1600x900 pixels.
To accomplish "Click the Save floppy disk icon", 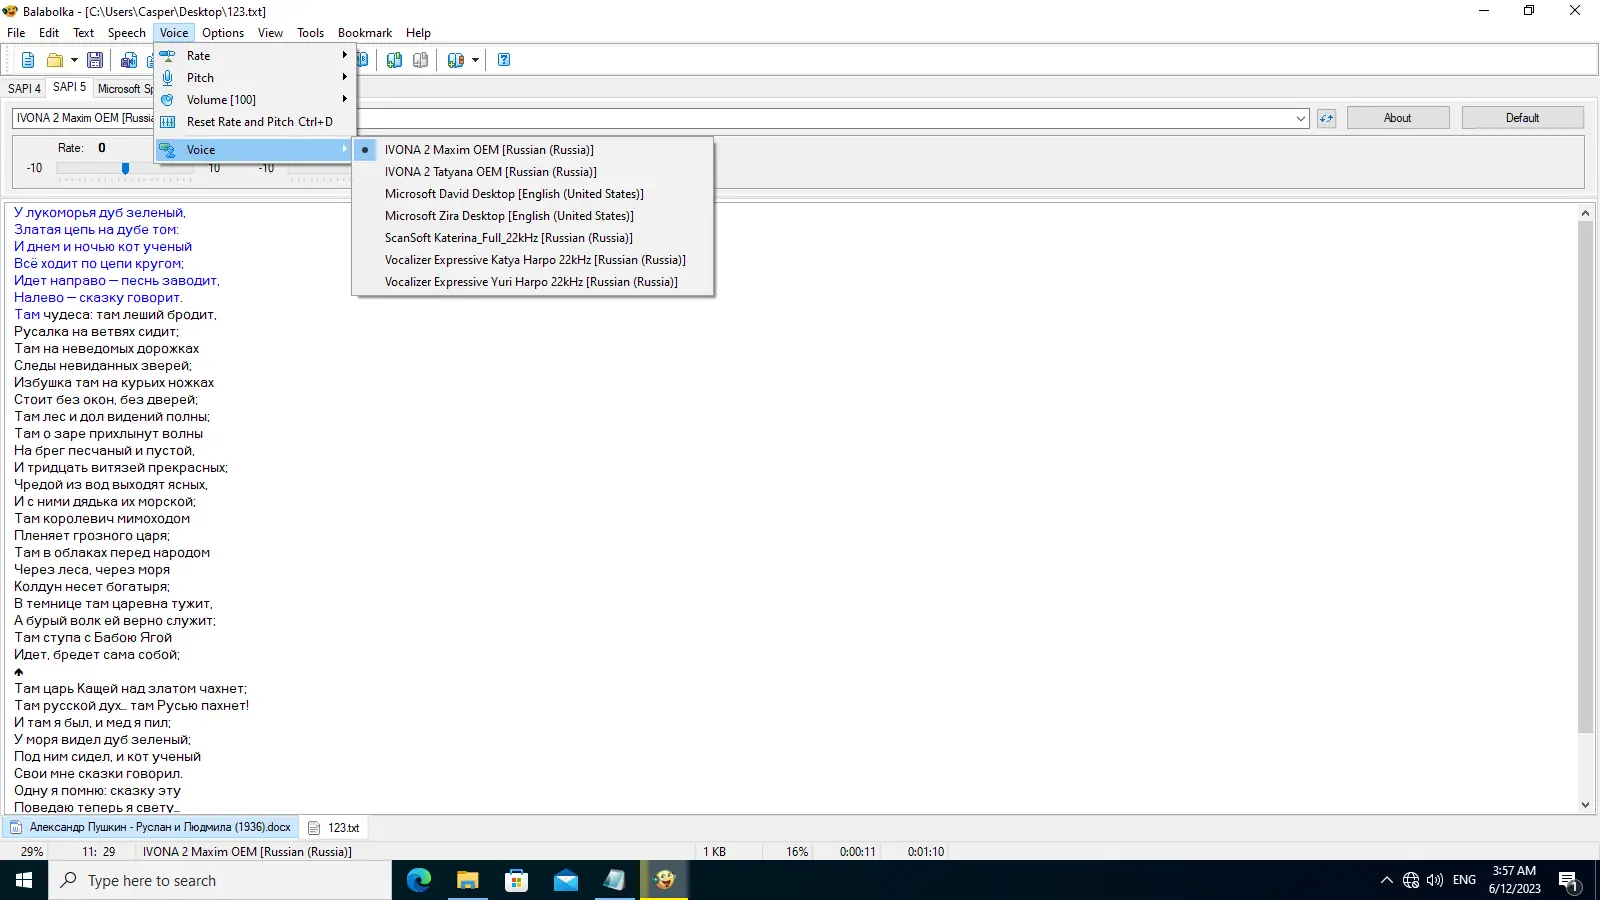I will coord(95,60).
